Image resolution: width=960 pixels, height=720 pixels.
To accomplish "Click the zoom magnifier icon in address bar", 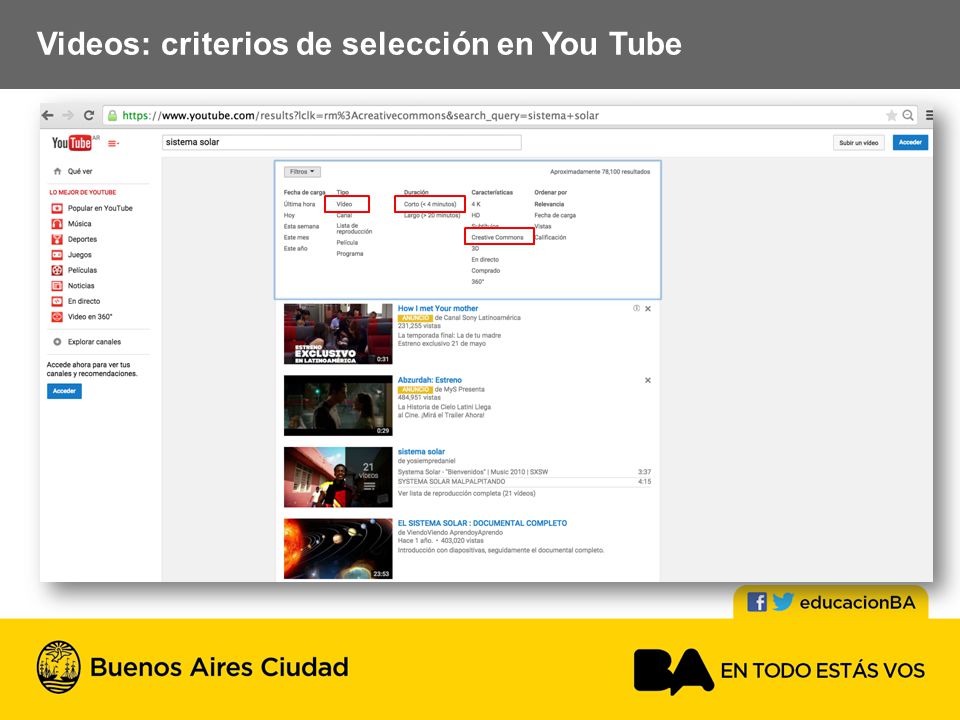I will (x=908, y=115).
